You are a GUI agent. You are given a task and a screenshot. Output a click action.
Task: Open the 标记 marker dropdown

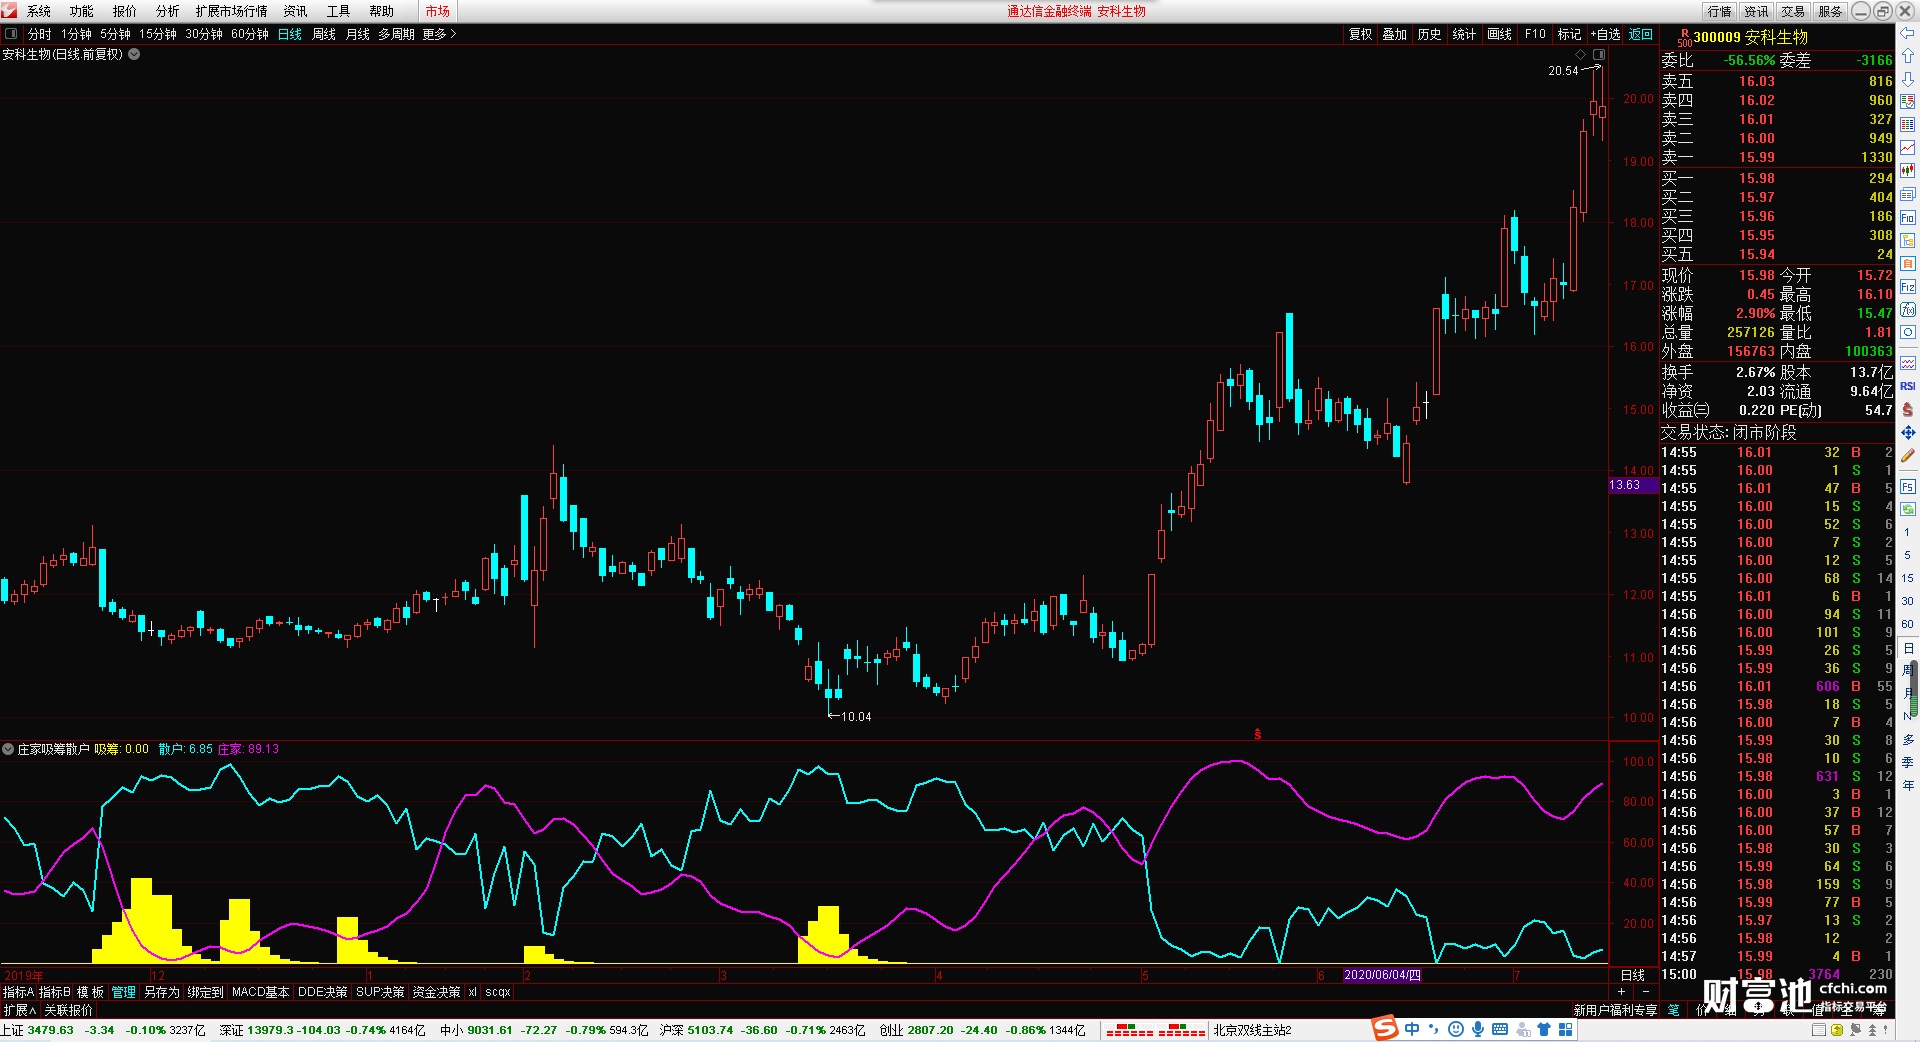(1570, 34)
